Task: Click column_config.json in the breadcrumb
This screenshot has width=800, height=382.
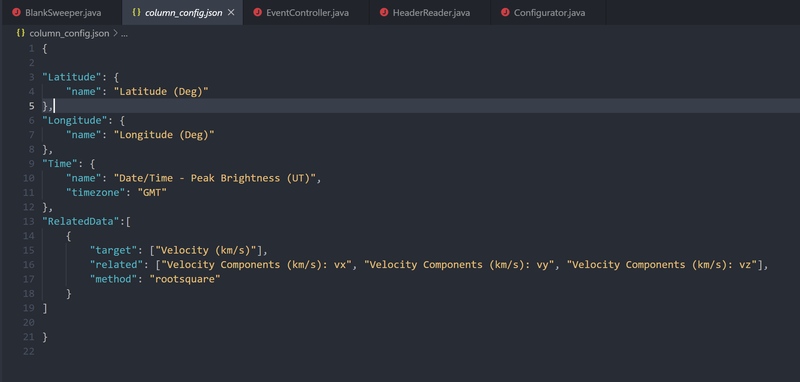Action: (69, 33)
